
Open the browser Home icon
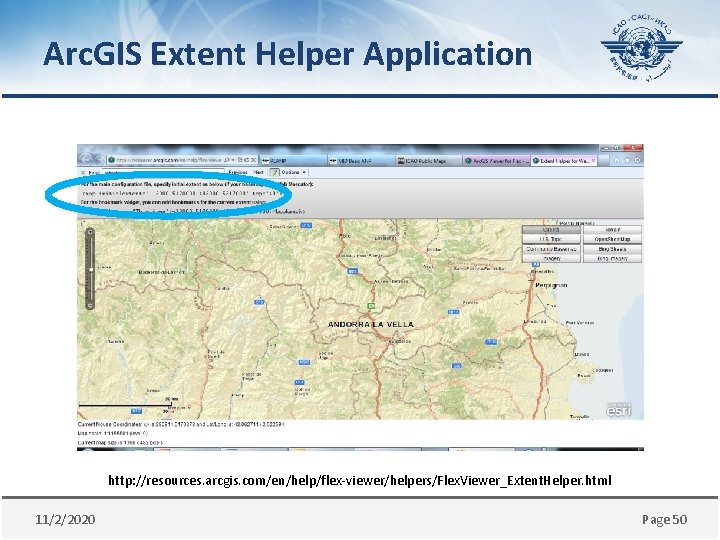point(617,160)
